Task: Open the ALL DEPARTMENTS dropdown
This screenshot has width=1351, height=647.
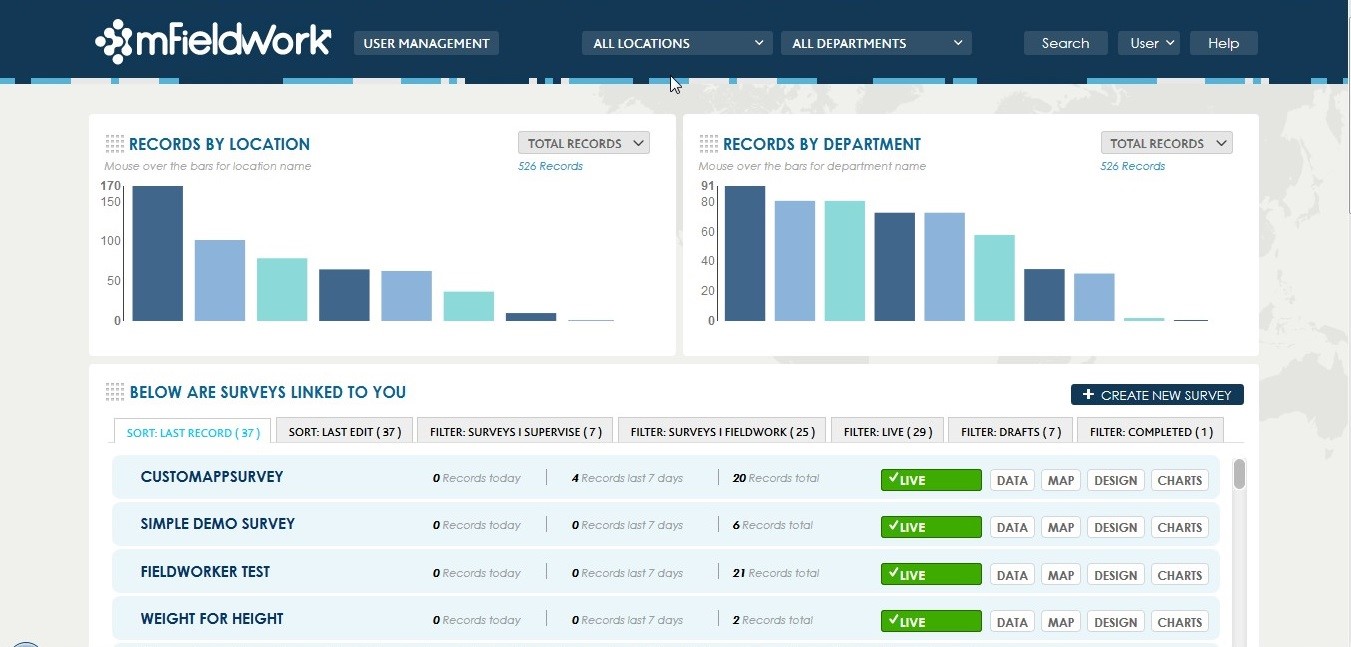Action: coord(875,43)
